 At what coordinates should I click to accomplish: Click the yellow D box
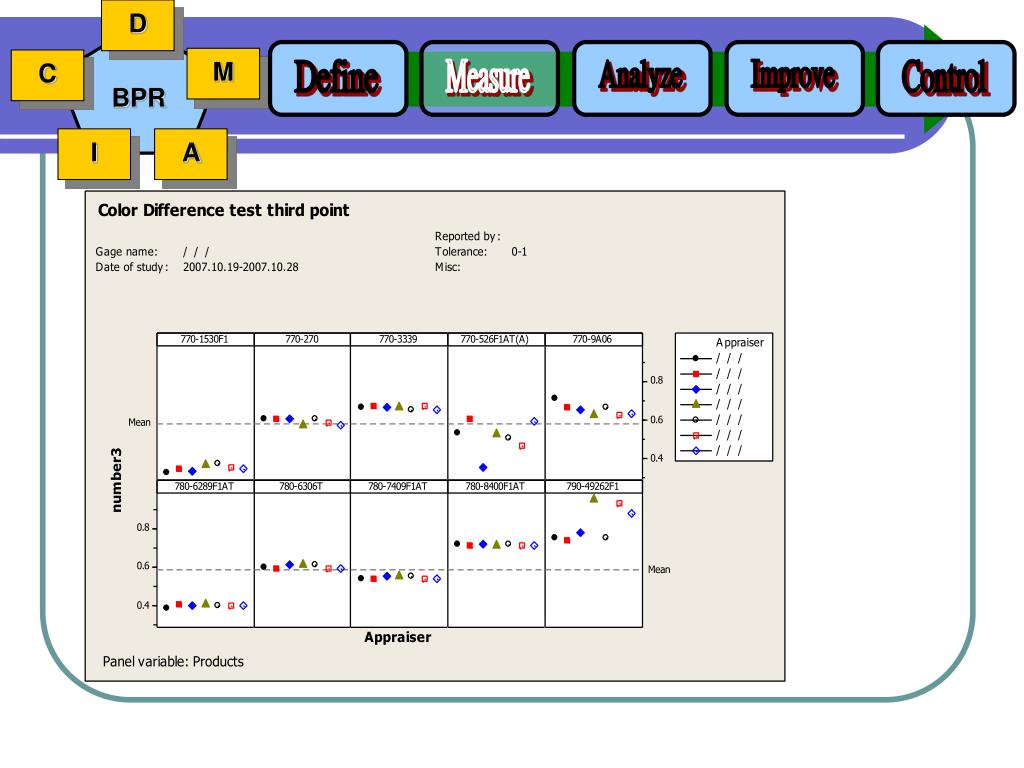pos(138,25)
